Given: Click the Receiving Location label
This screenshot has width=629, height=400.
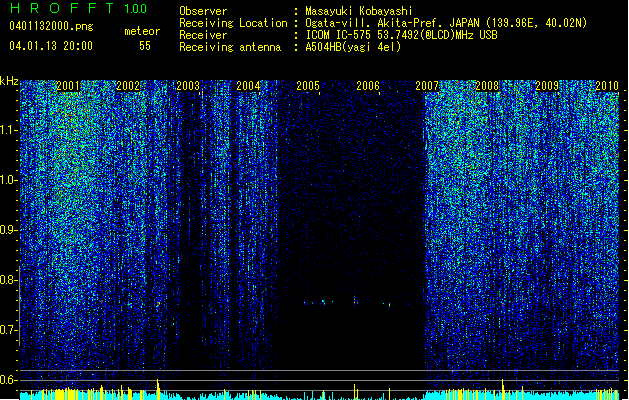Looking at the screenshot, I should click(233, 23).
